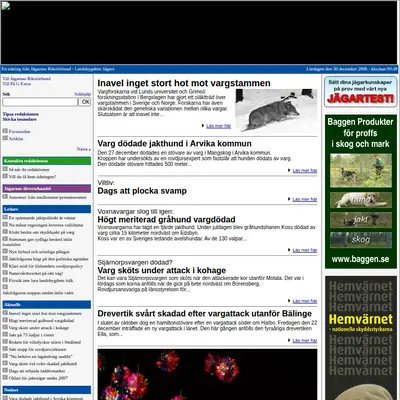Open the Baggen Produkter www.baggen.se ad
Image resolution: width=400 pixels, height=400 pixels.
coord(361,191)
